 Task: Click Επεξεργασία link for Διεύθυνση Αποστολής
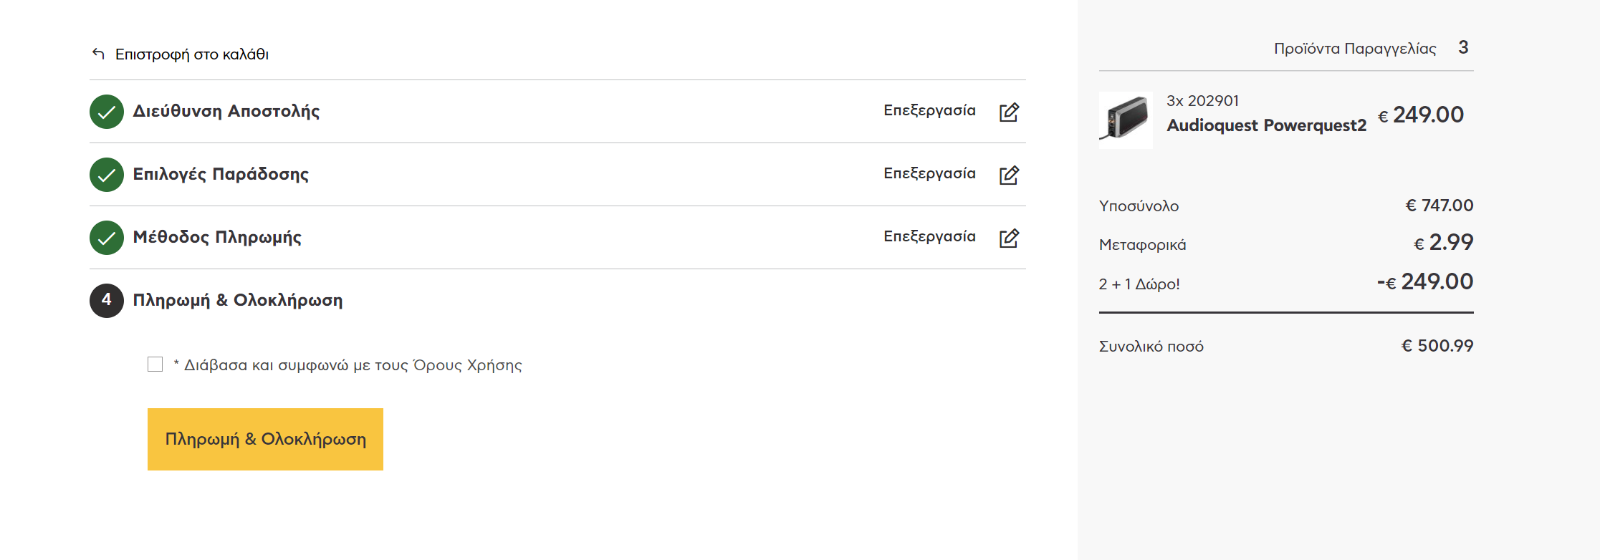tap(929, 111)
